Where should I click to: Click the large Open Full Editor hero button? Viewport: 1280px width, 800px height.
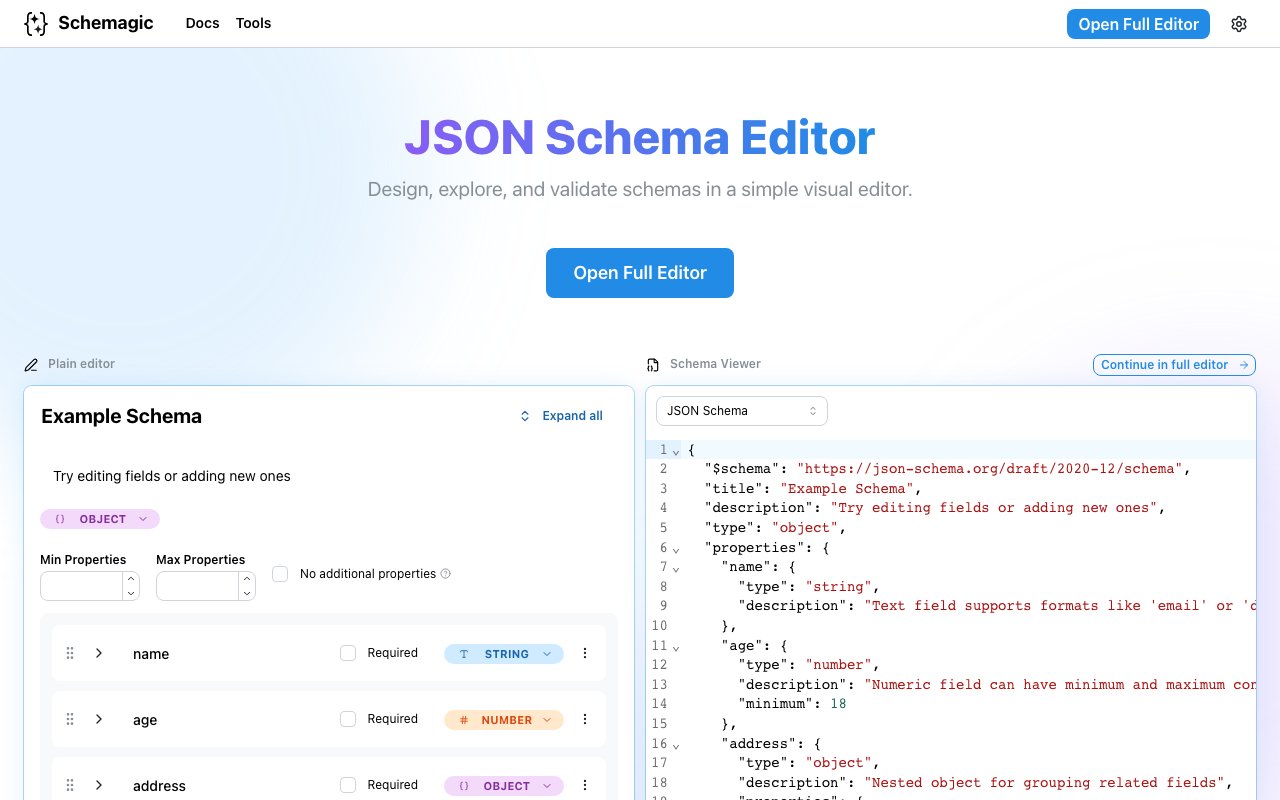click(640, 273)
